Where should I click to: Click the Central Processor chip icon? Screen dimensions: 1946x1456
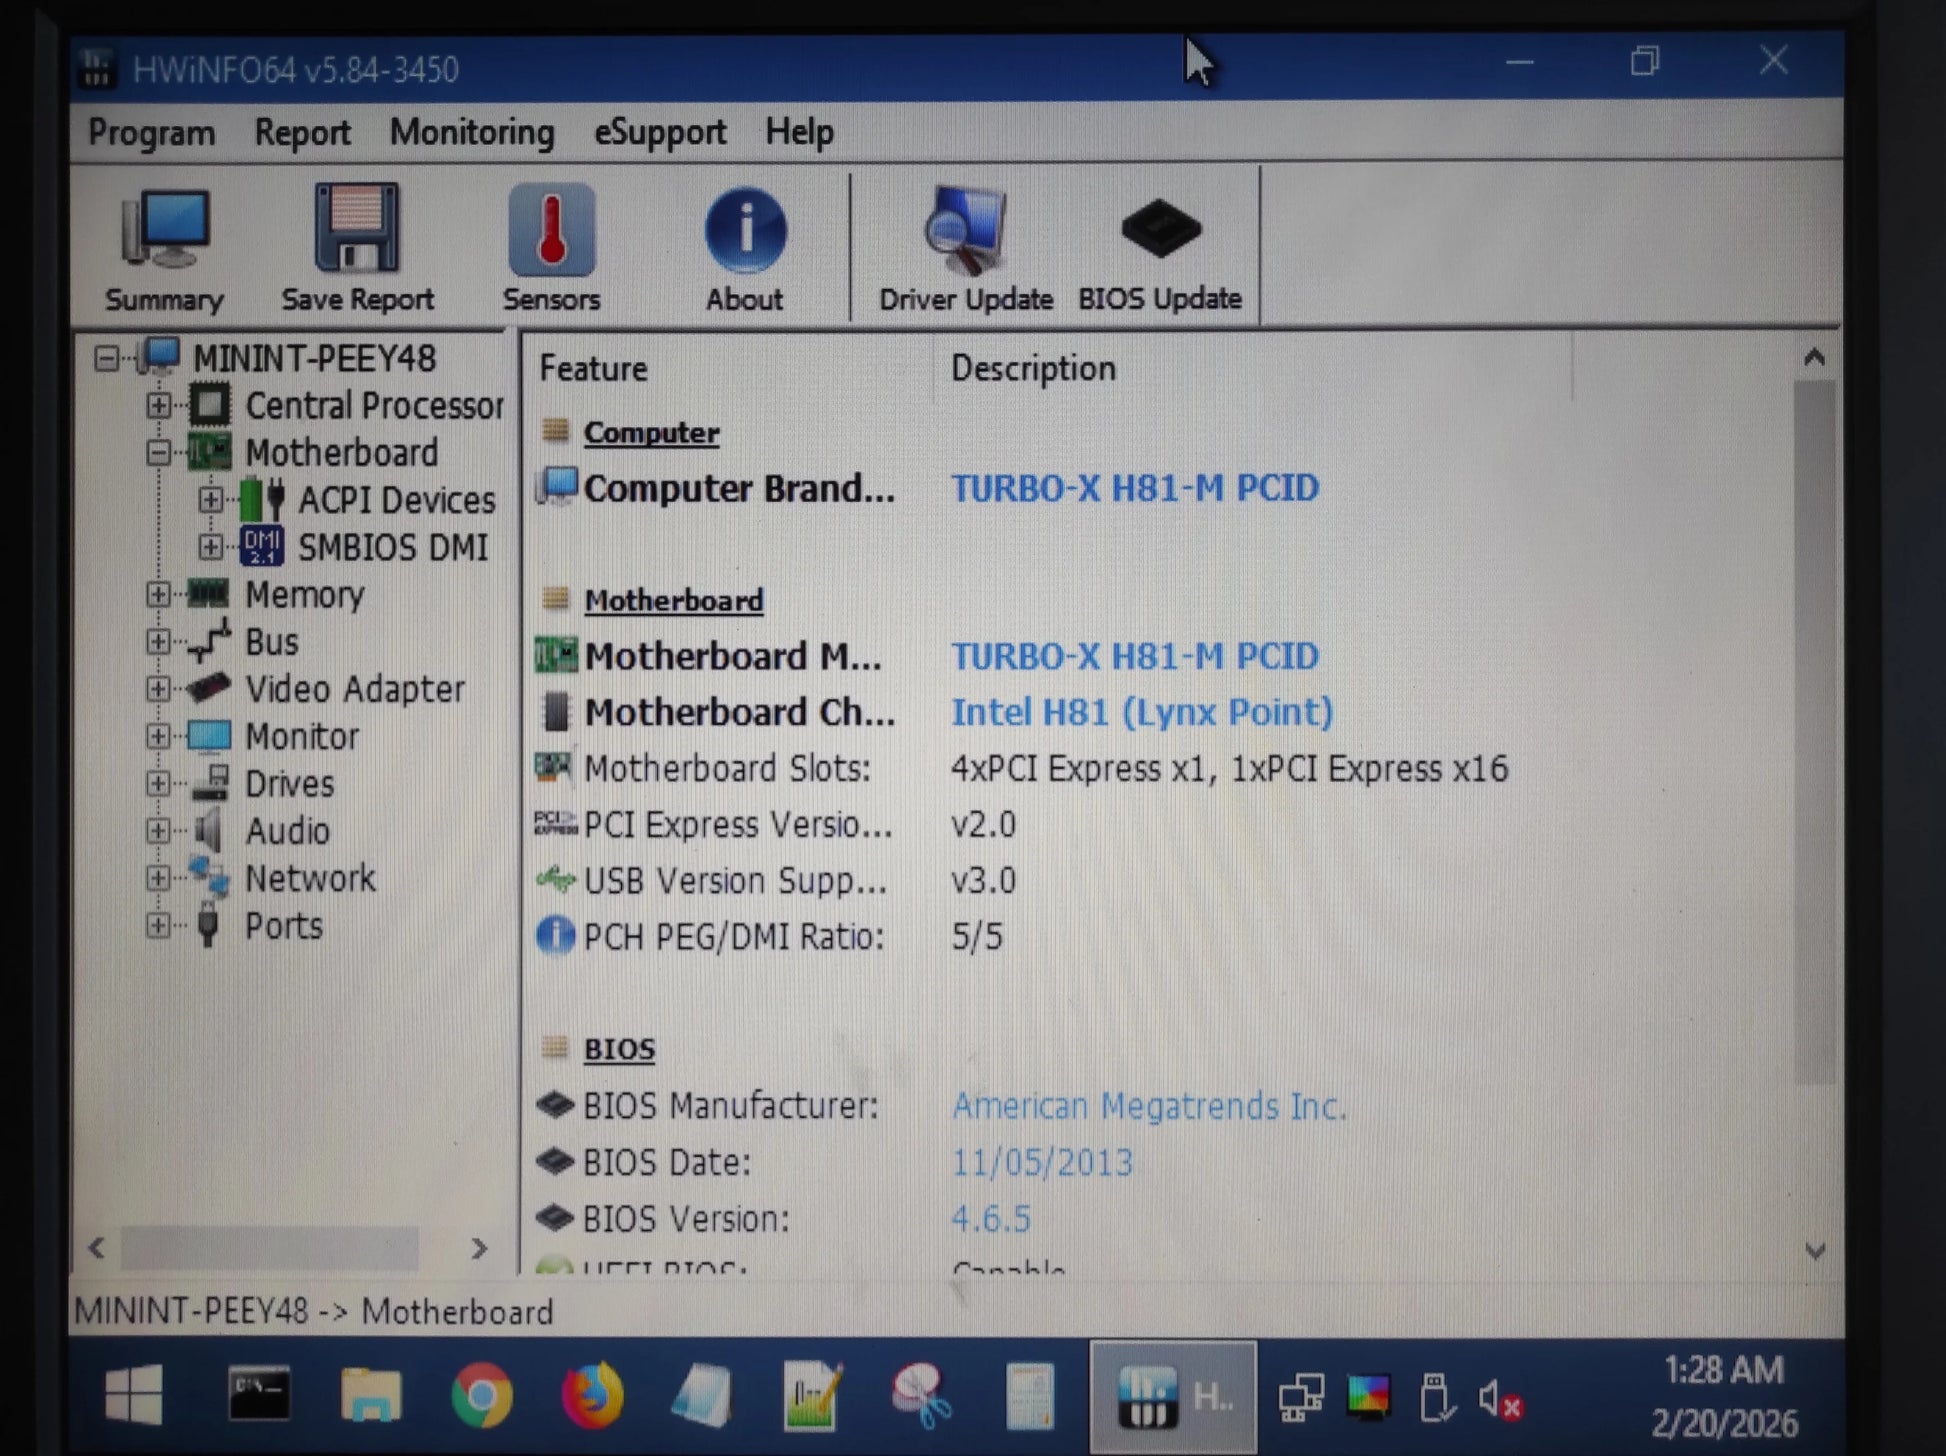(209, 405)
